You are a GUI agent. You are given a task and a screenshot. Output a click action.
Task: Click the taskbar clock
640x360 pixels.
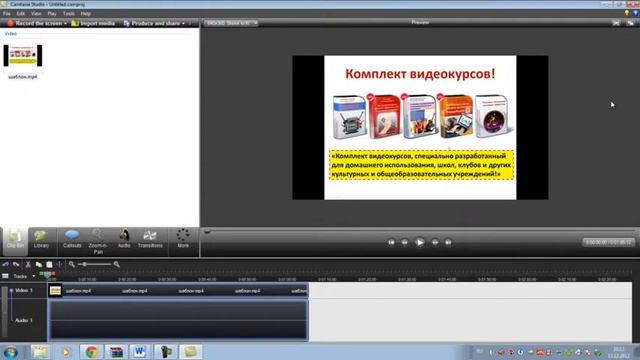coord(619,352)
